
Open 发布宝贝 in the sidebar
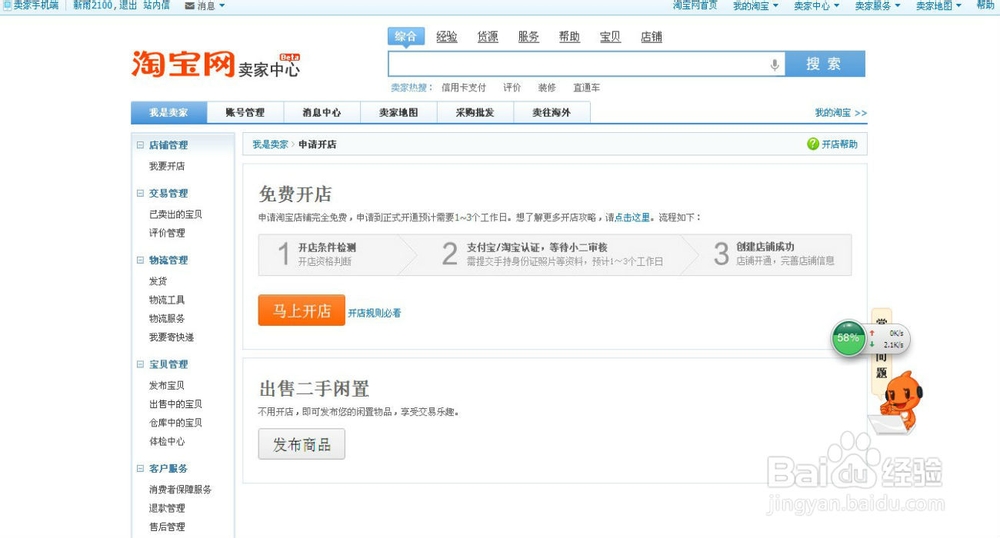167,386
